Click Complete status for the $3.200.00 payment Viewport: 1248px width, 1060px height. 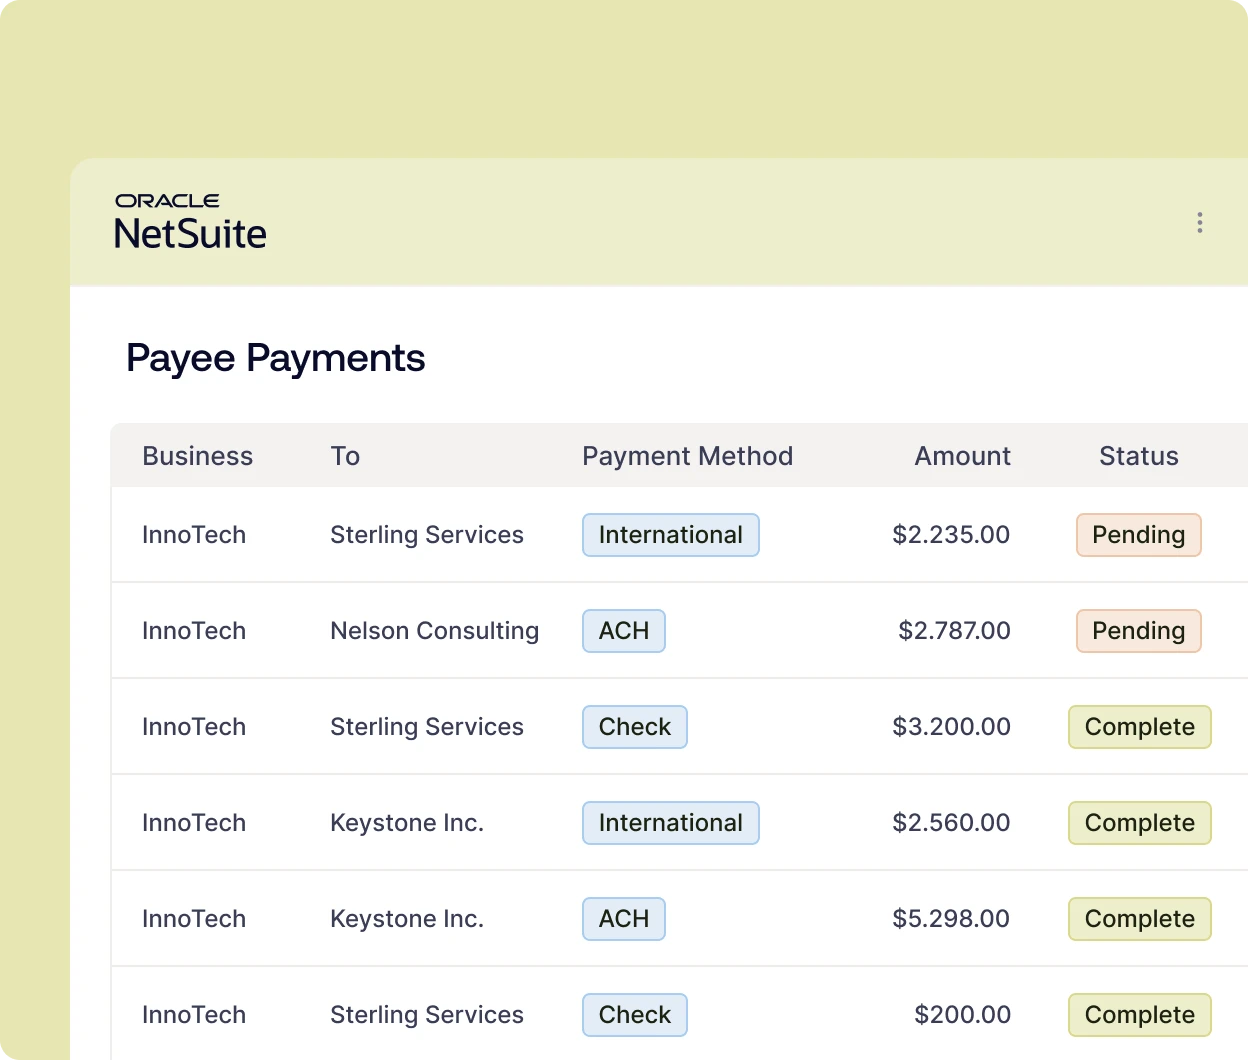click(1139, 727)
